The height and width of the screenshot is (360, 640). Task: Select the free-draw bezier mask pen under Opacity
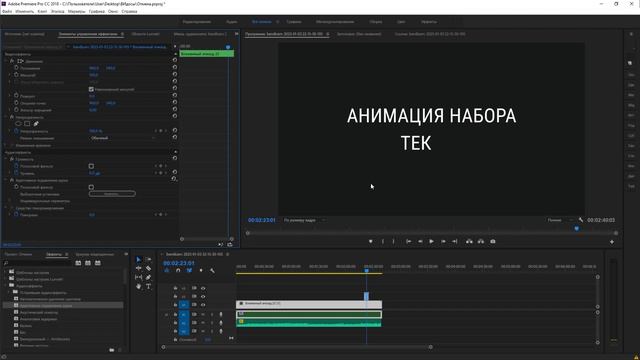tap(36, 124)
